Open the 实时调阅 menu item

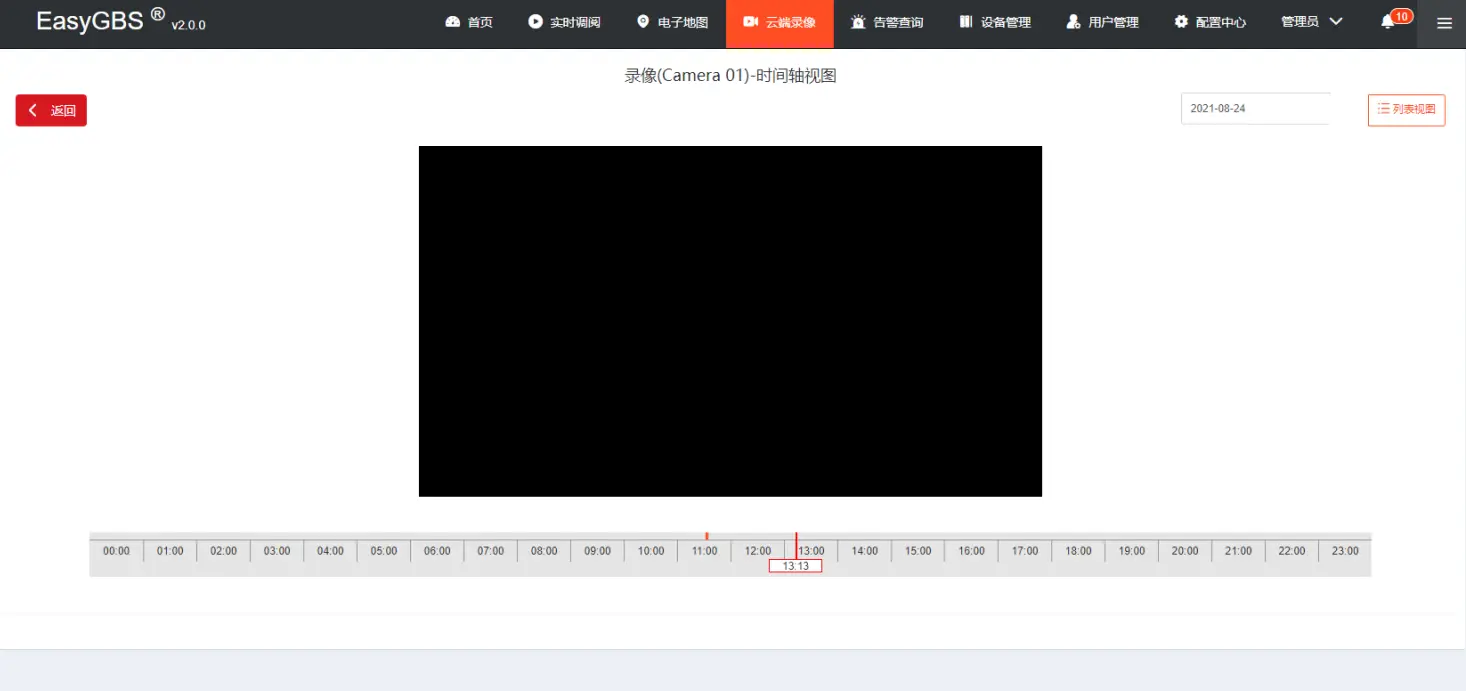[575, 22]
